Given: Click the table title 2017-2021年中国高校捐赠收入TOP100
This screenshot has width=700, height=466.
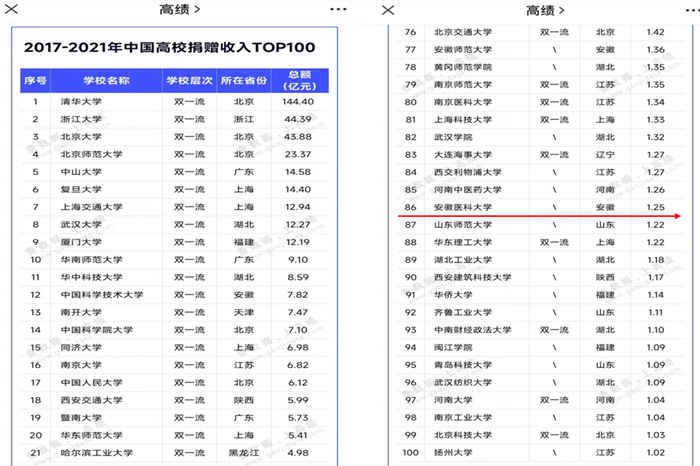Looking at the screenshot, I should pyautogui.click(x=169, y=47).
